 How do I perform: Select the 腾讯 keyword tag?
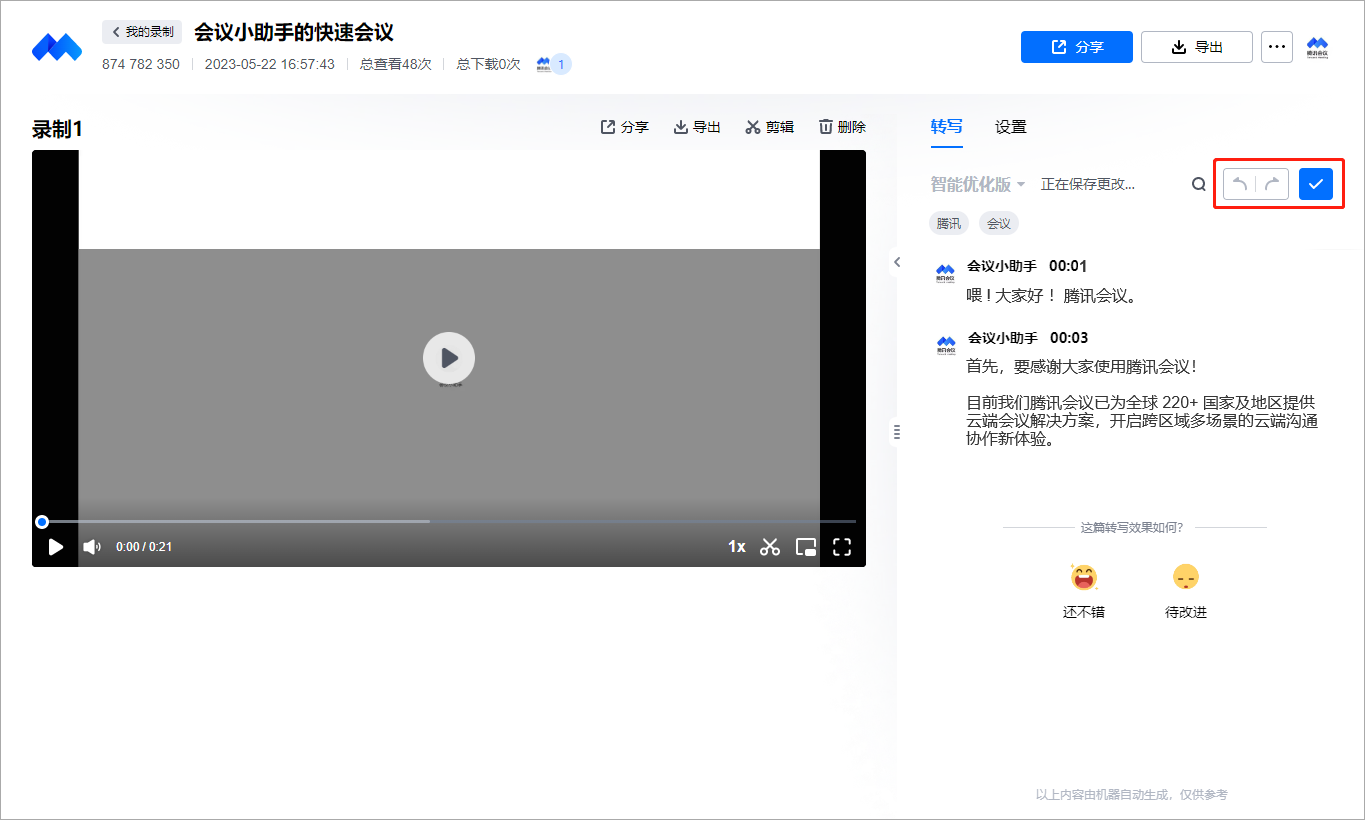tap(949, 223)
